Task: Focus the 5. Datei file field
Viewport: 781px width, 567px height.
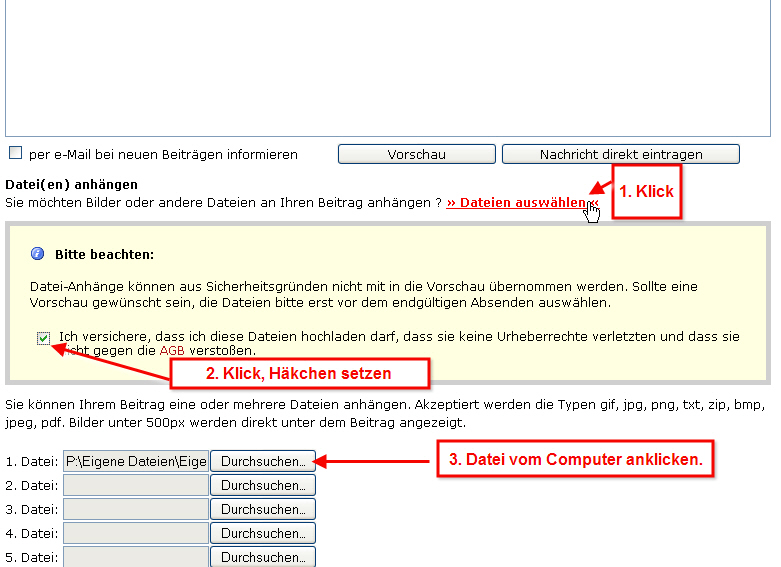Action: tap(135, 556)
